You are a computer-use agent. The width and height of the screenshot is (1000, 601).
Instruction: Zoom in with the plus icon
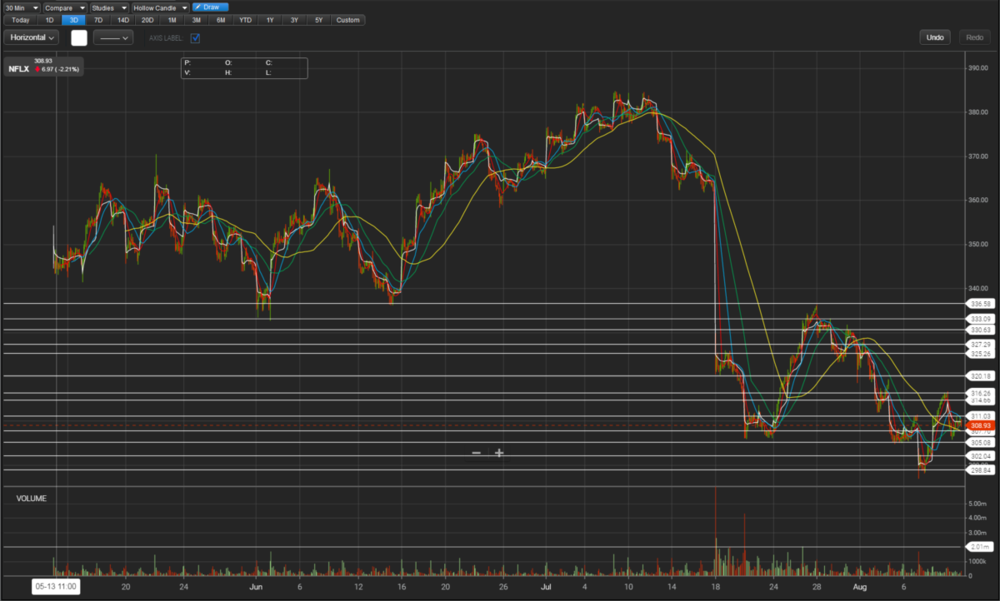tap(499, 453)
